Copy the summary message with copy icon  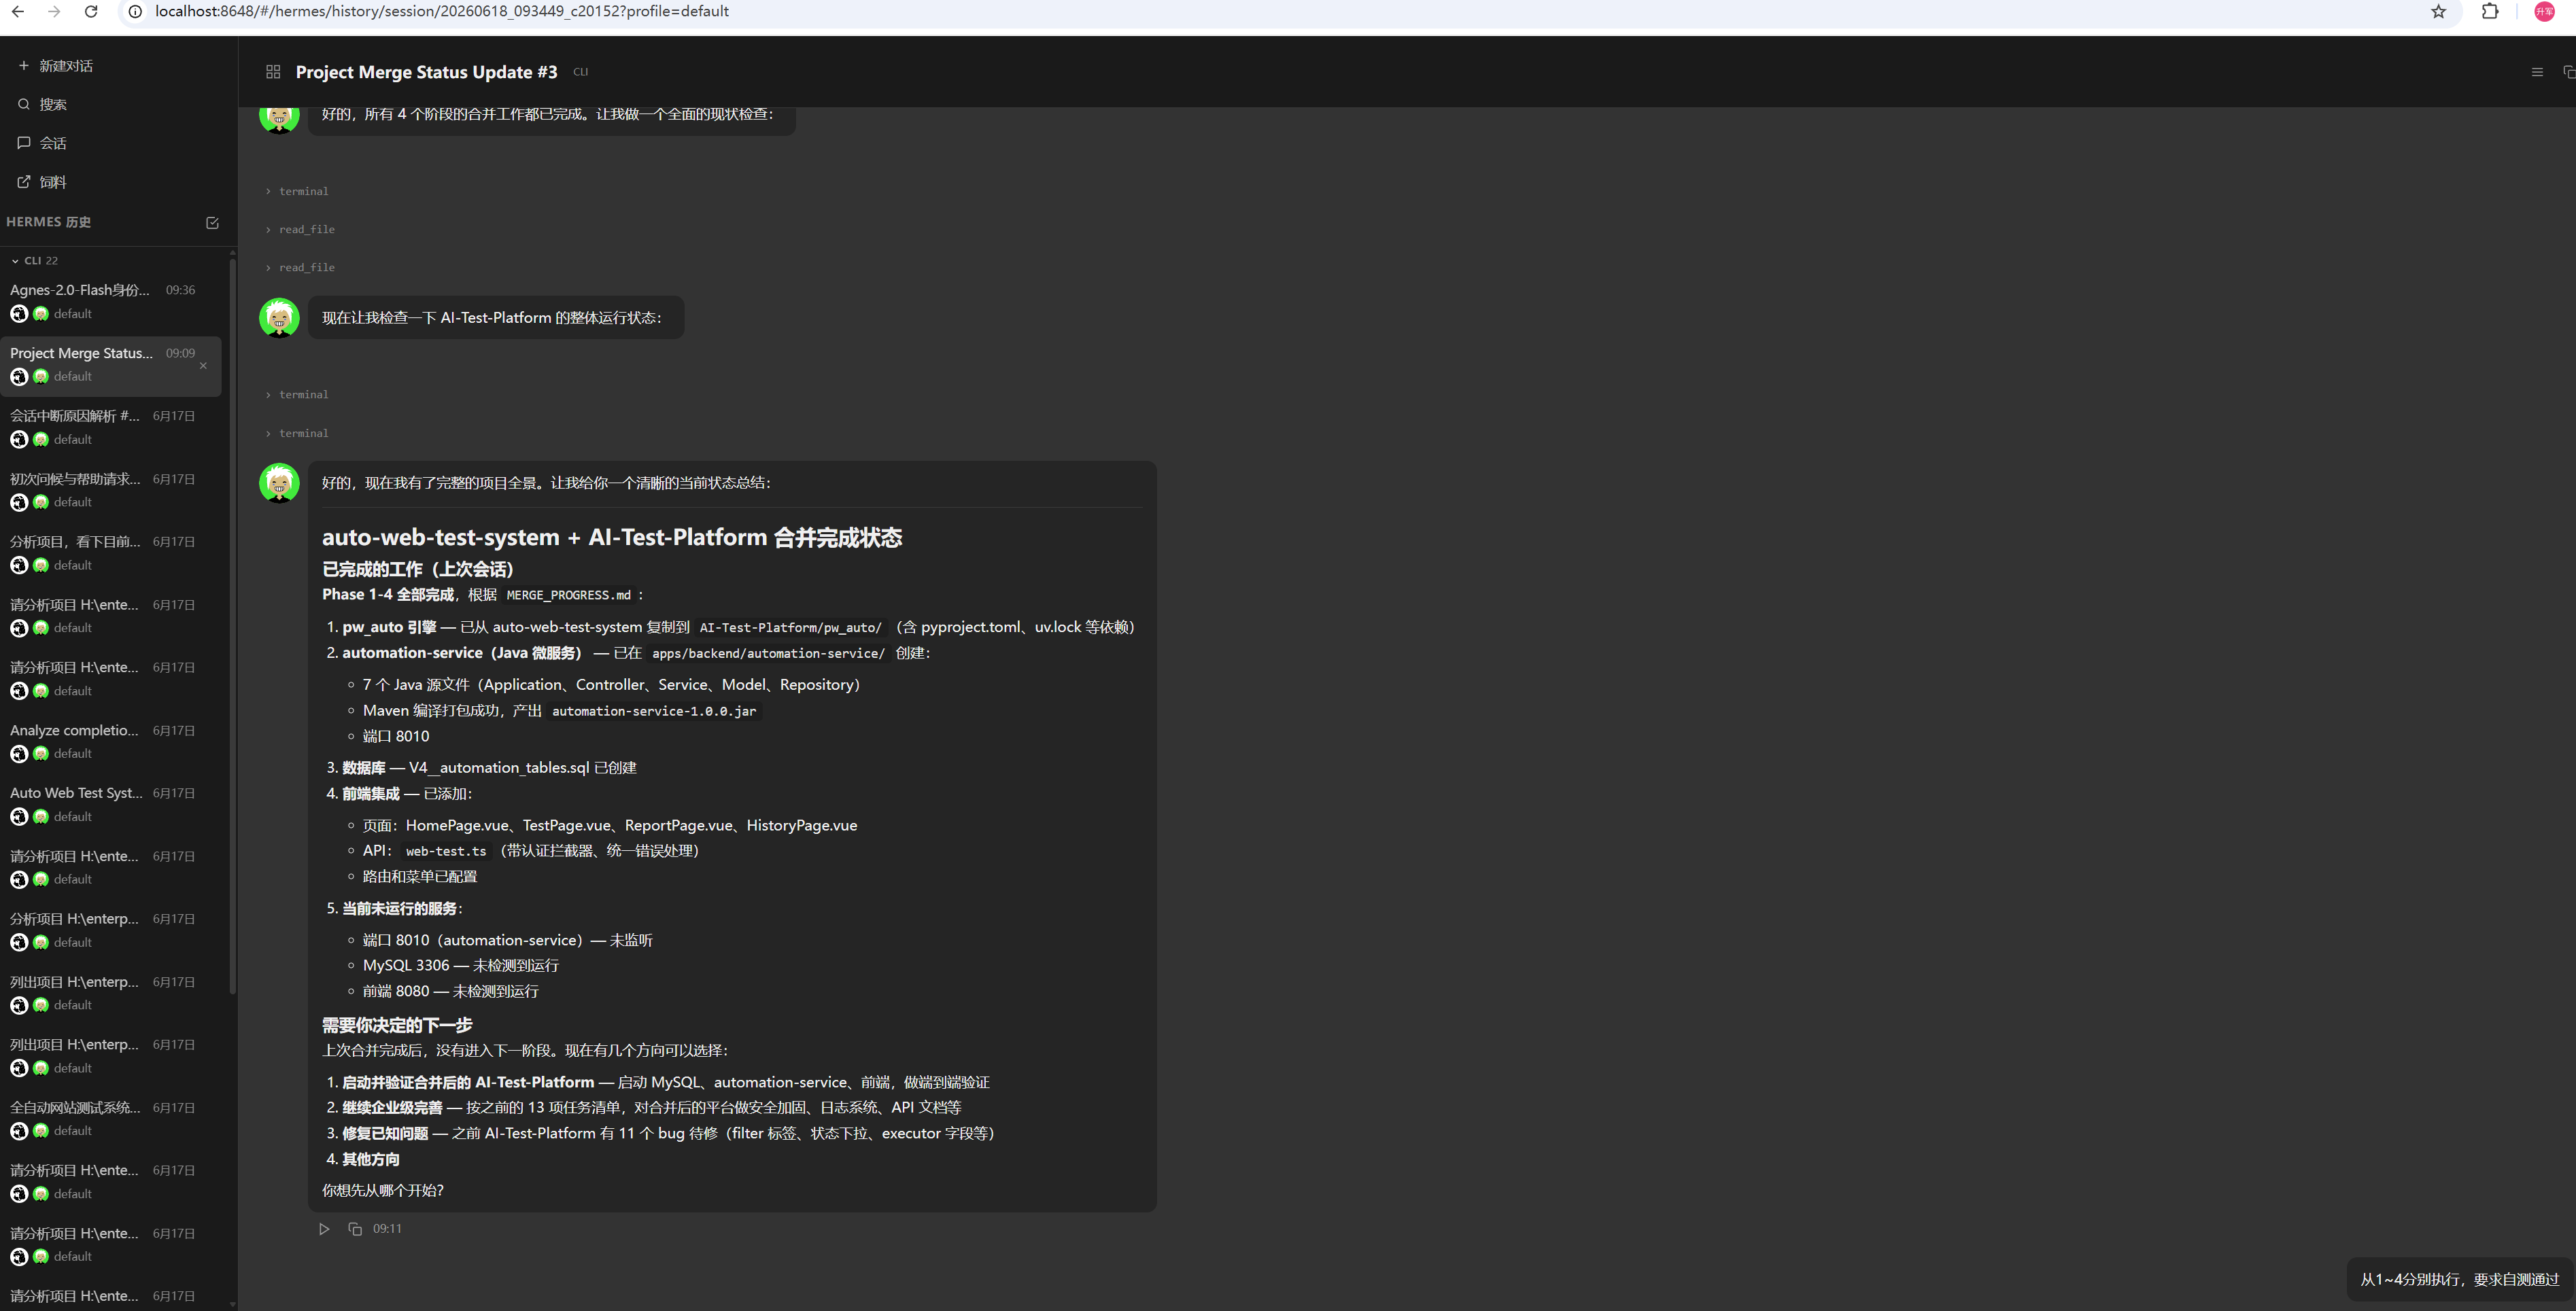click(x=355, y=1229)
